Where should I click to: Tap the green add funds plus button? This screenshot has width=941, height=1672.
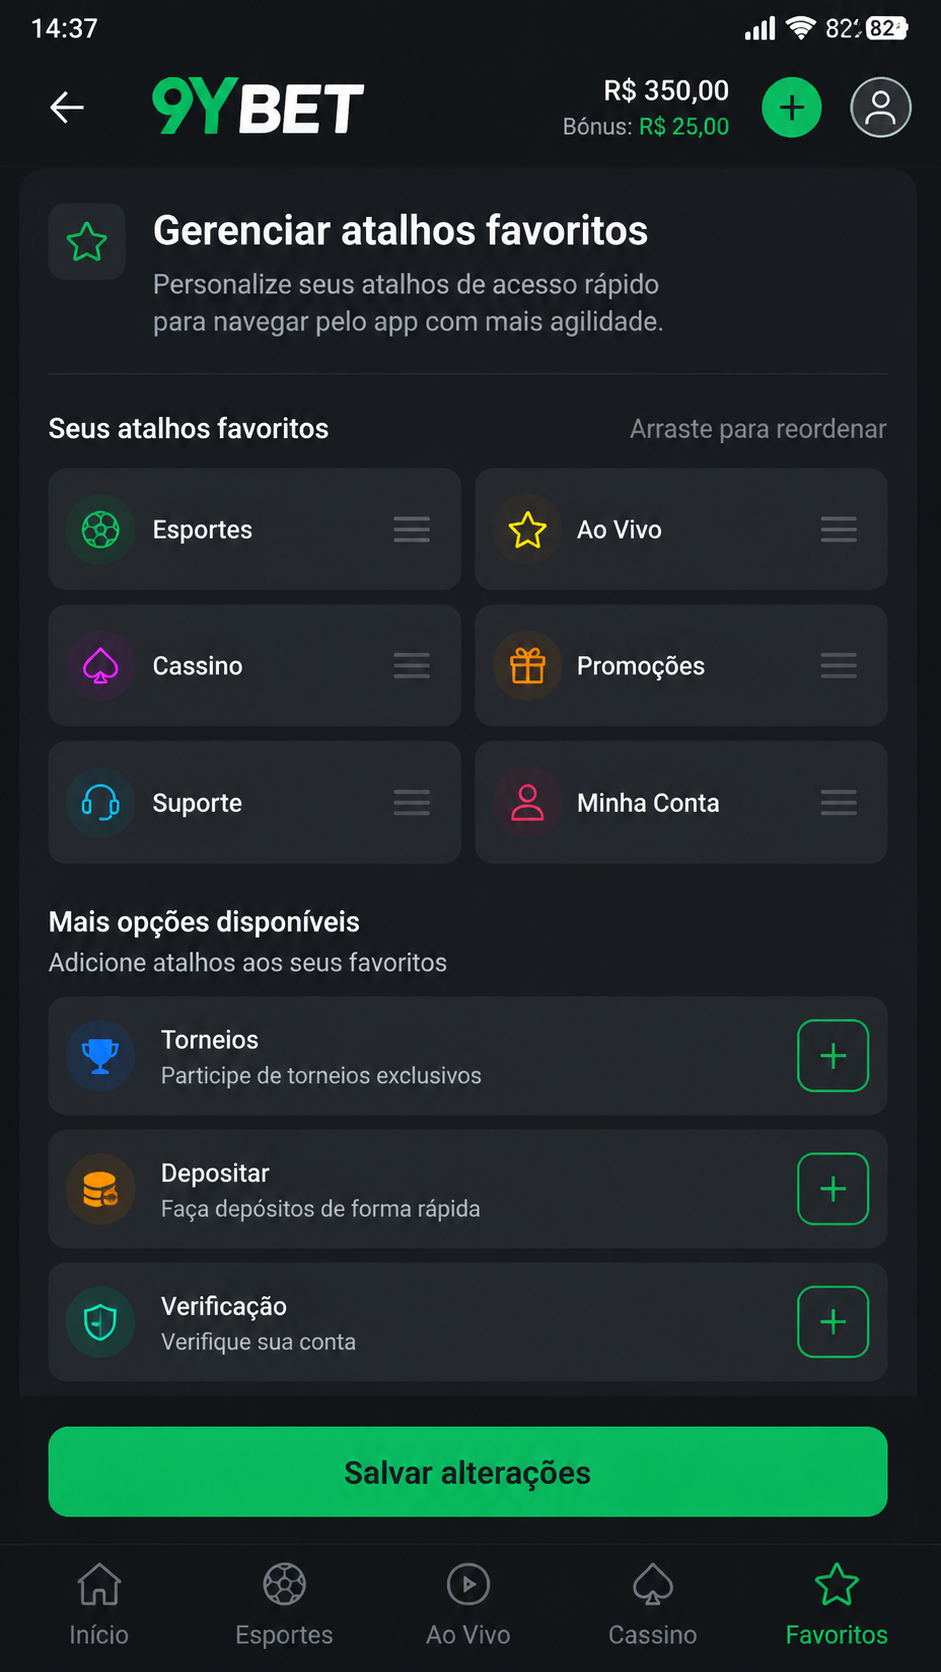791,107
